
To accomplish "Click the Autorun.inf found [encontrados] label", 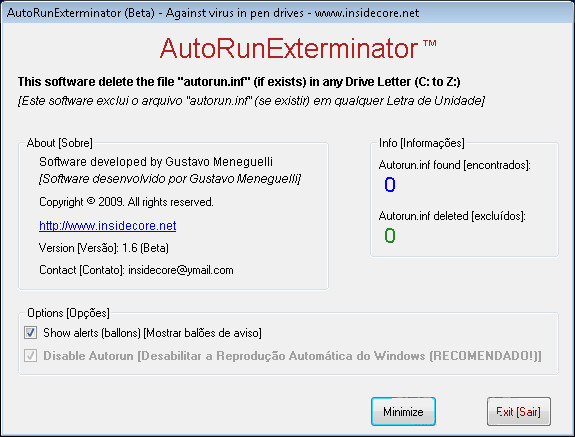I will [454, 165].
